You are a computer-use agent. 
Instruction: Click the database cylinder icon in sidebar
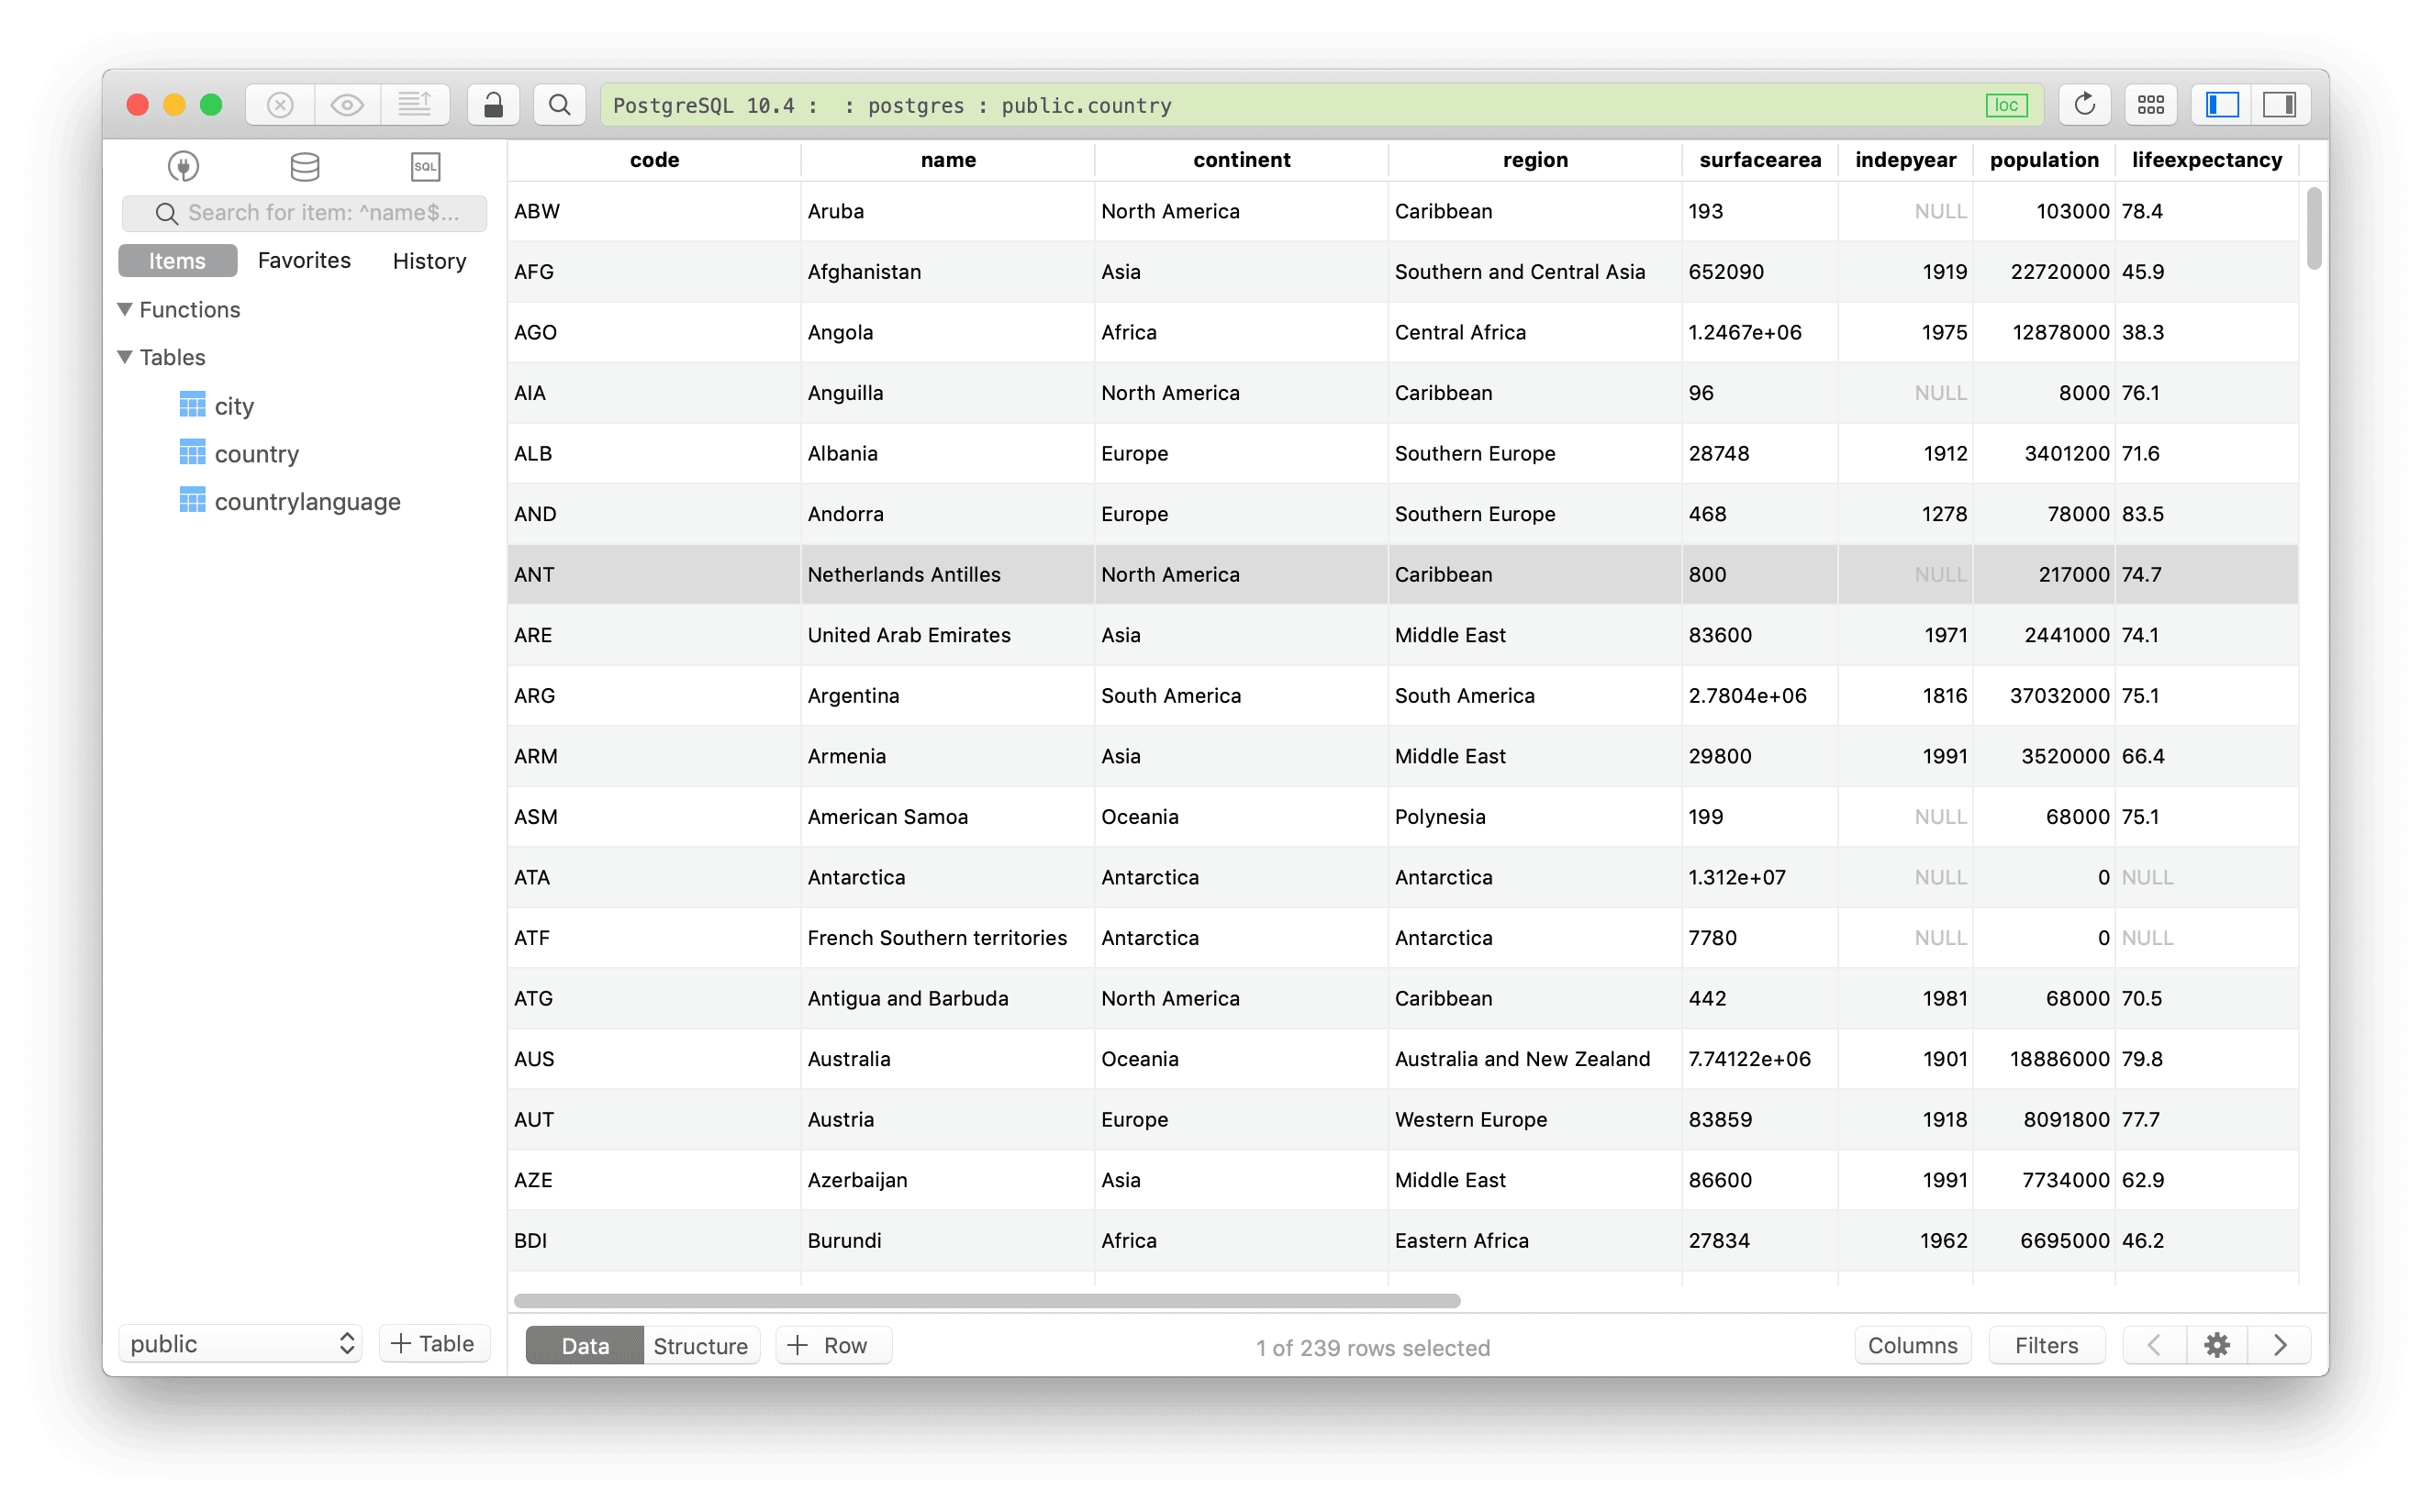pos(305,166)
